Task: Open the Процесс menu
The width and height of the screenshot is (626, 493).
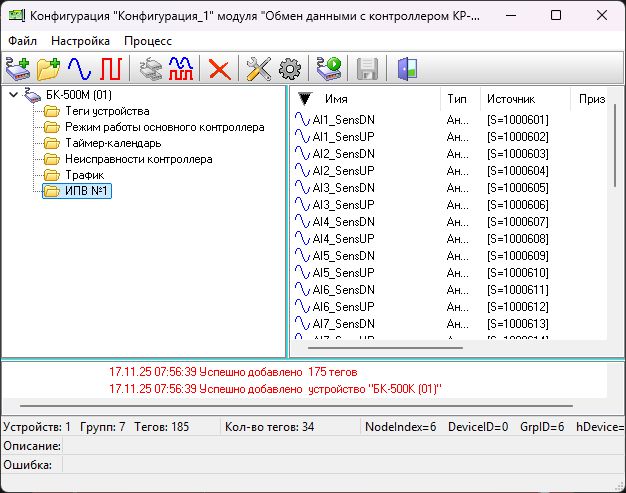Action: (x=148, y=41)
